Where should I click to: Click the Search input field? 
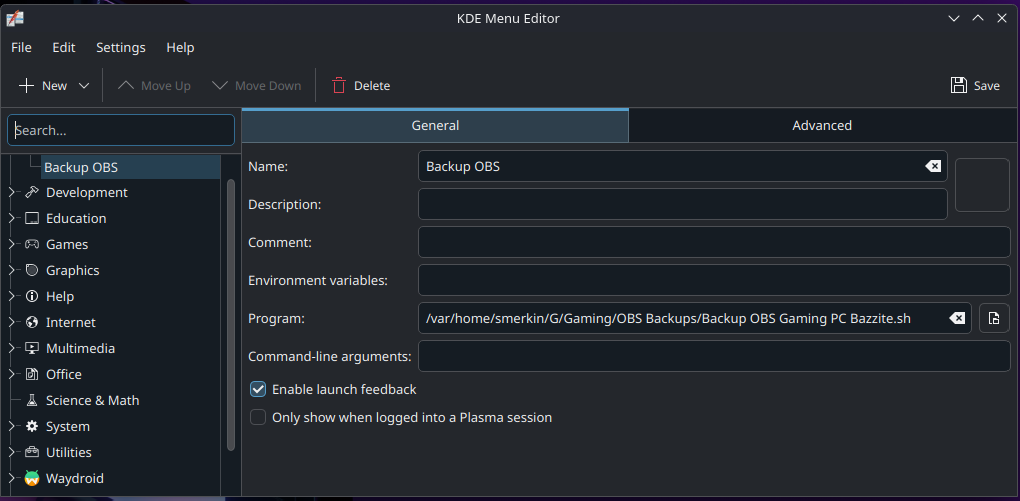click(x=121, y=130)
